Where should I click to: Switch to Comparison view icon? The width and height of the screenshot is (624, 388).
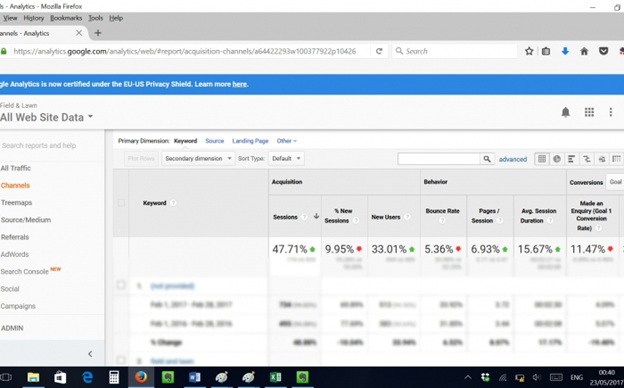(x=587, y=159)
